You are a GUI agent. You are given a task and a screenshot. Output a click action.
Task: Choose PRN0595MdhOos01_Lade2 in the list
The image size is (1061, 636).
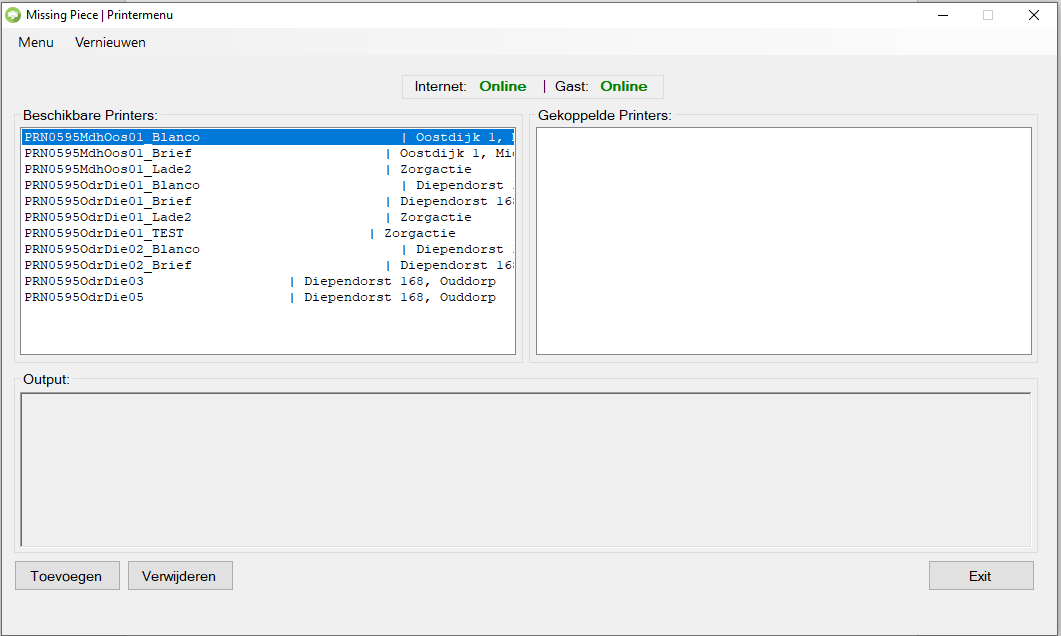pos(108,169)
